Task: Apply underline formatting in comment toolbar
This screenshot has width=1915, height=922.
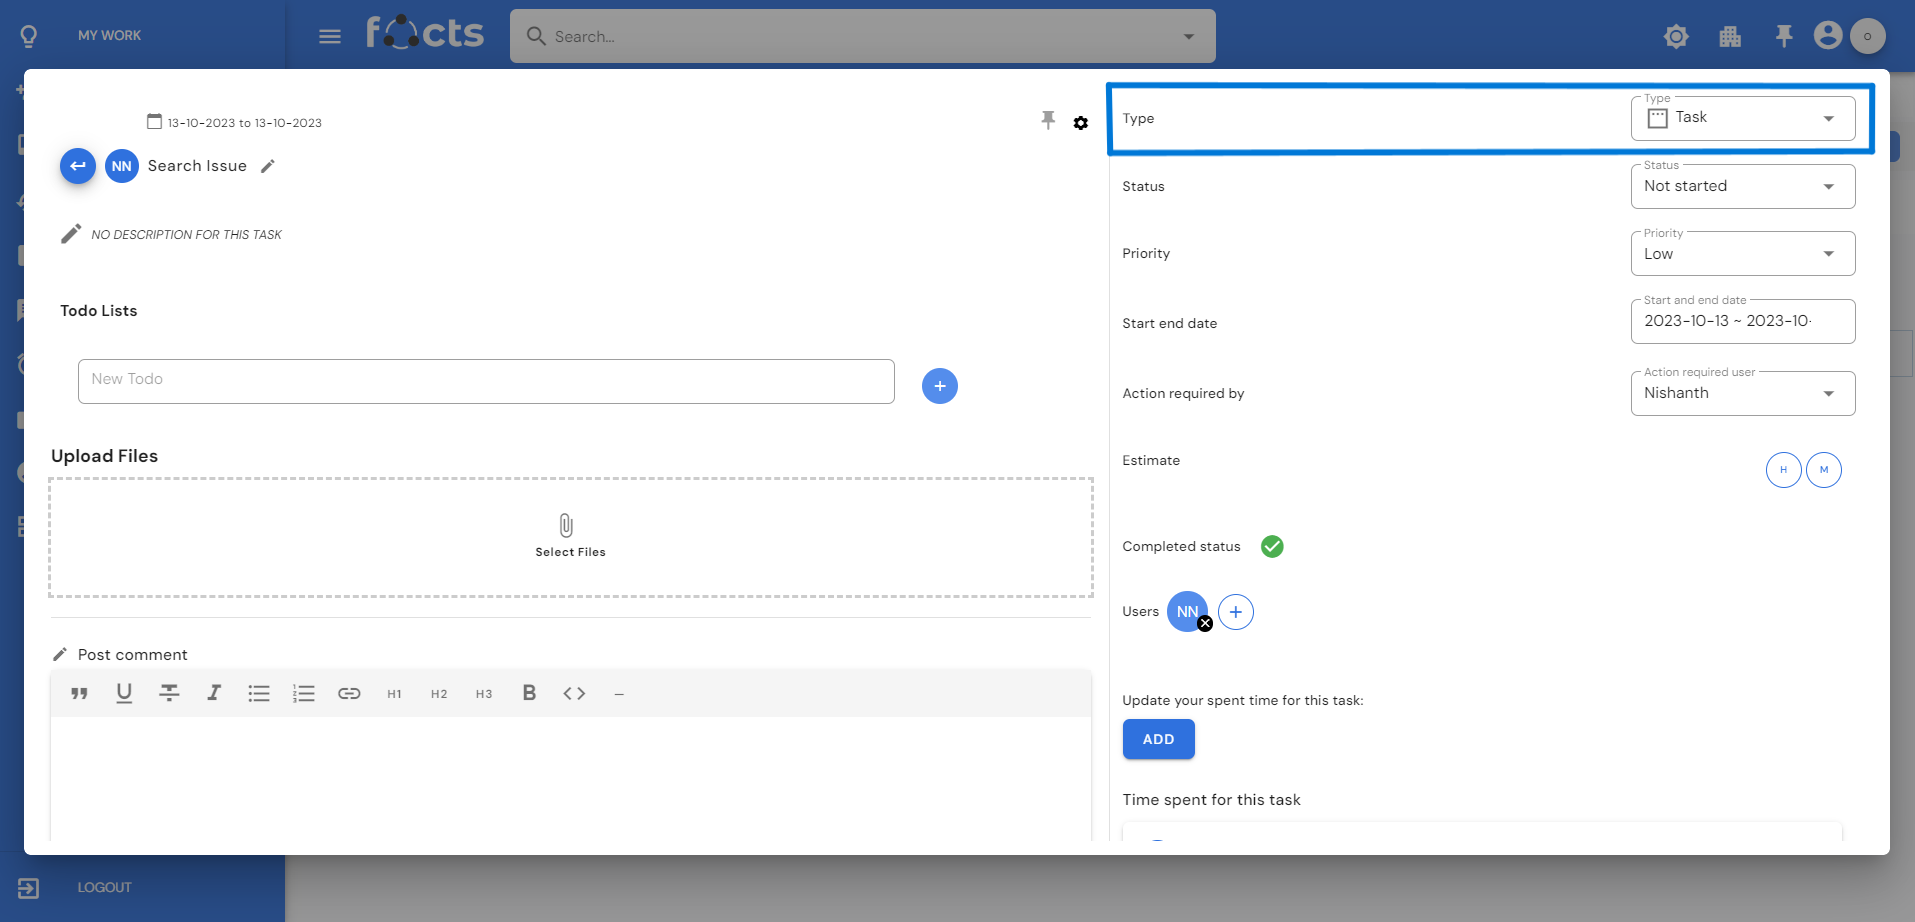Action: click(124, 693)
